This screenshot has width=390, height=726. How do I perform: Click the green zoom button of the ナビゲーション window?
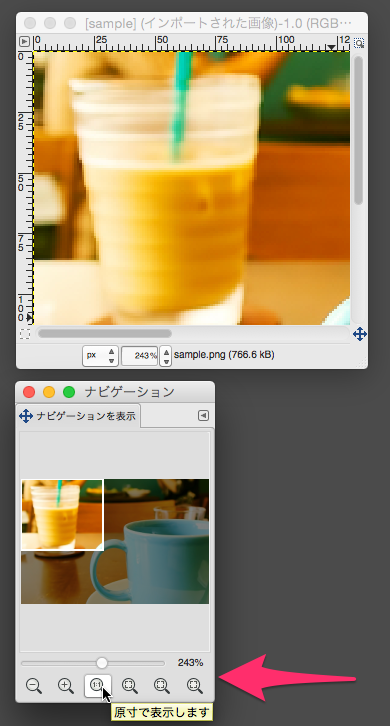[69, 392]
